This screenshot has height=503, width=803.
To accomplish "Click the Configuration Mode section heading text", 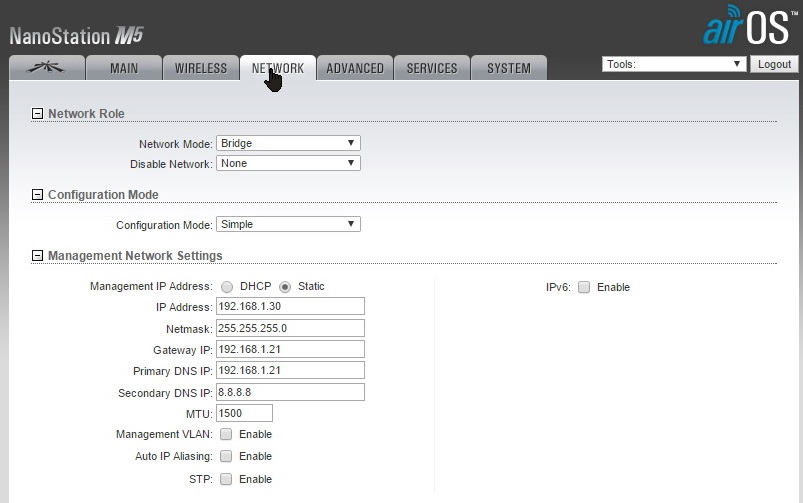I will (x=103, y=195).
